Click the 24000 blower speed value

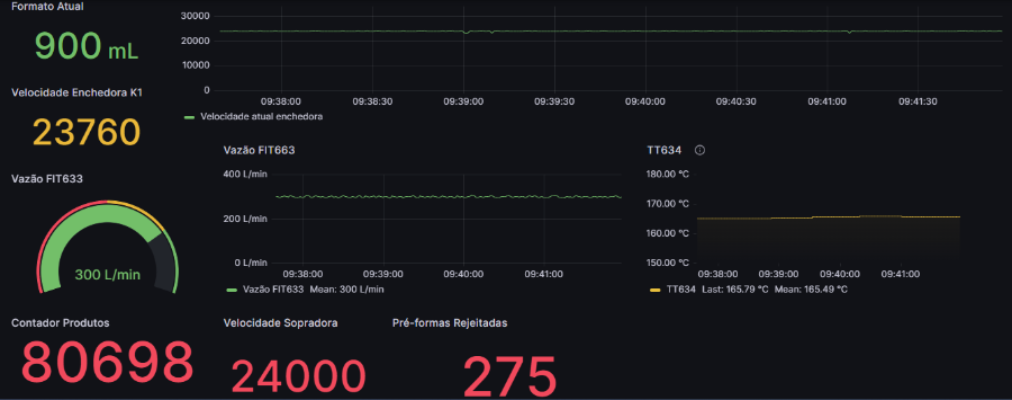pyautogui.click(x=298, y=377)
